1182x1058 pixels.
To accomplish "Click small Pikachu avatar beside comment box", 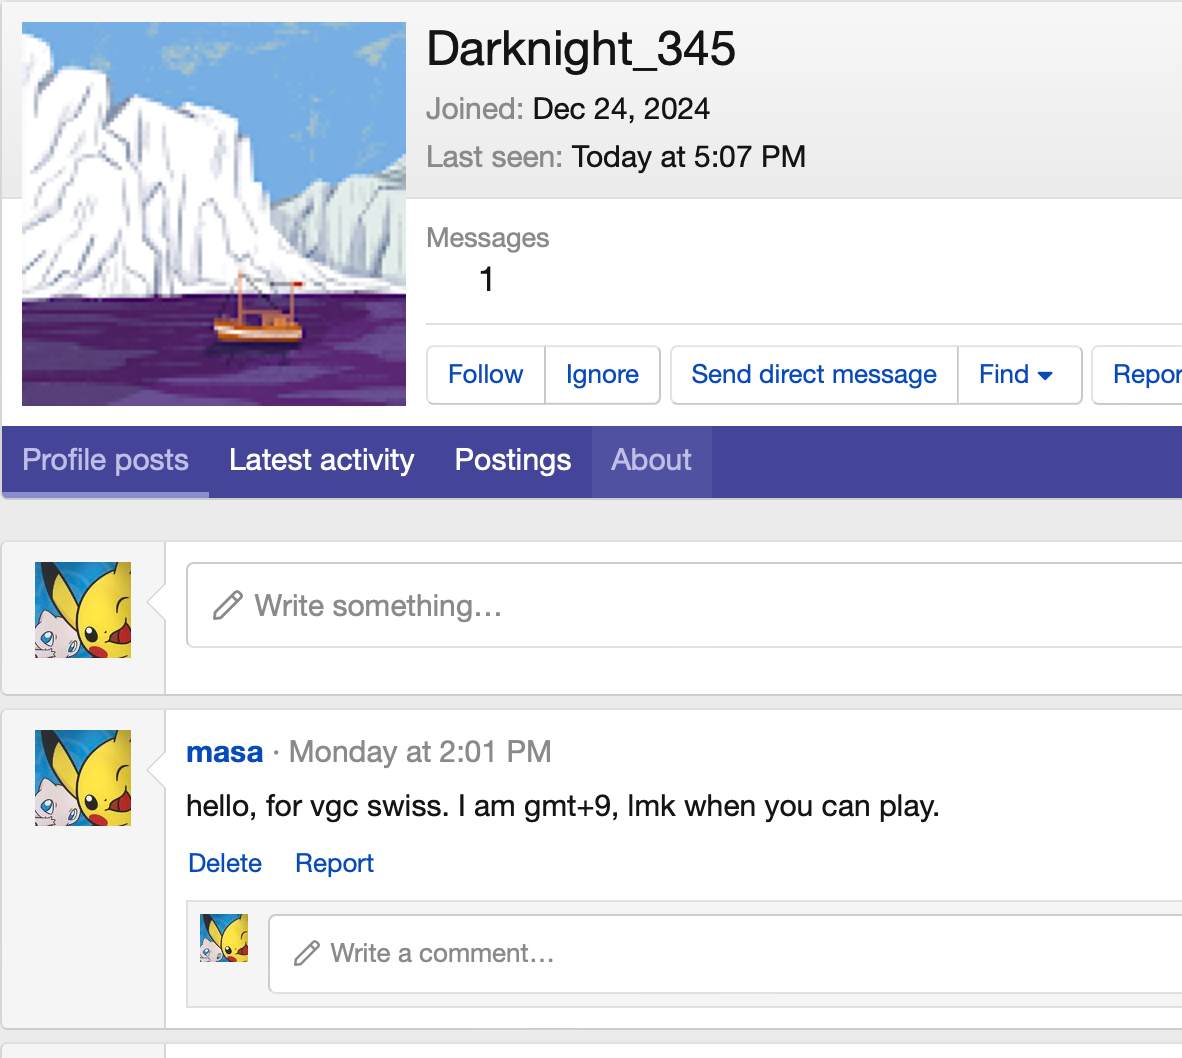I will [x=224, y=938].
